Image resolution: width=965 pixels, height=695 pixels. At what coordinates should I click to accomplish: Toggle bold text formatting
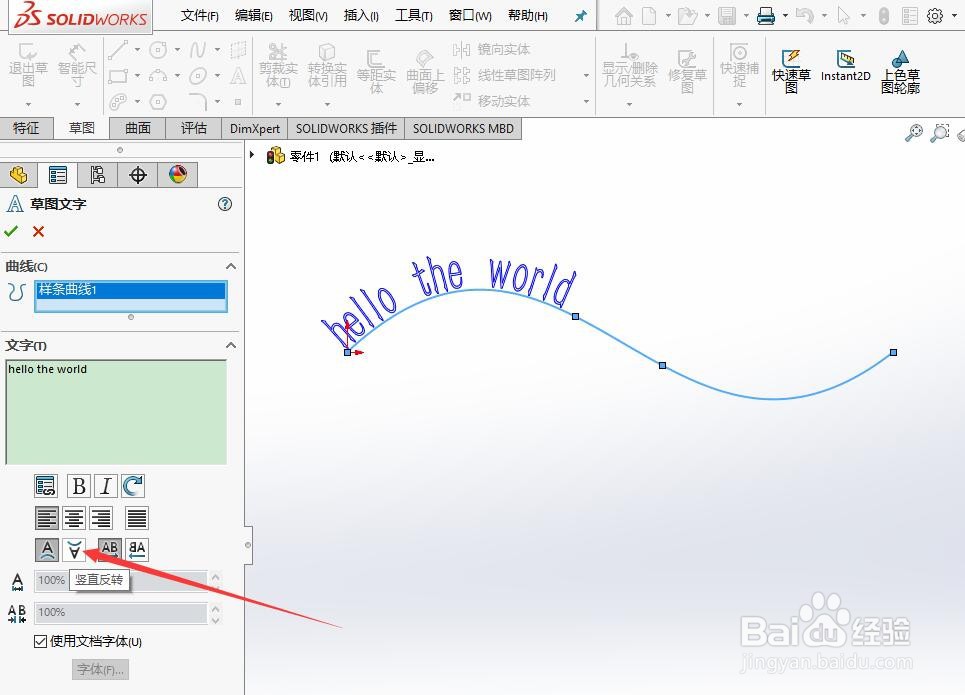(x=79, y=486)
